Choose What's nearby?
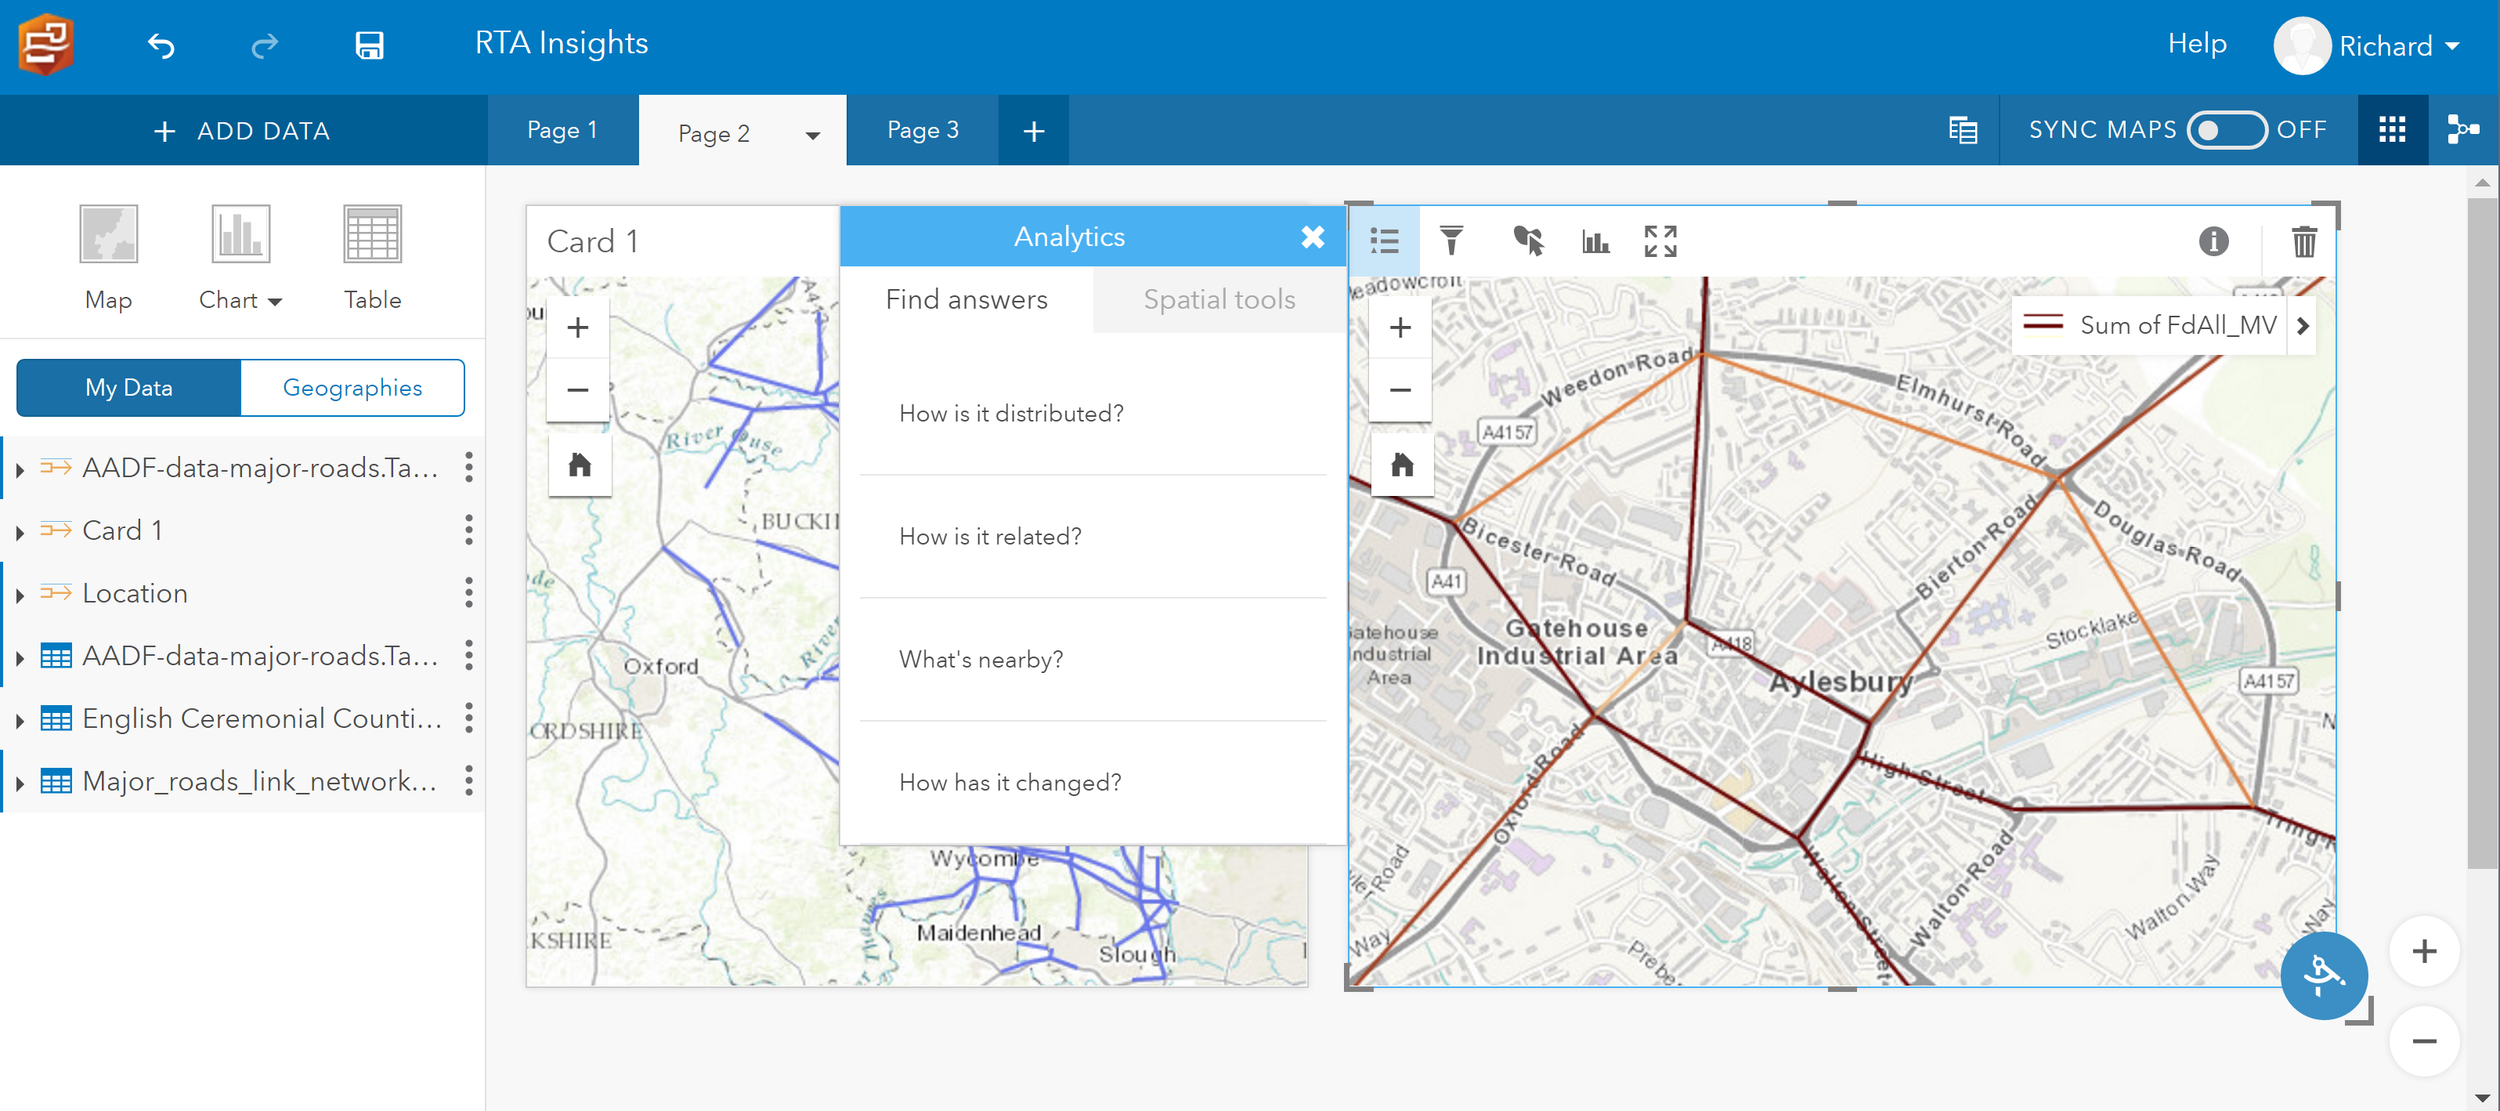 [x=1092, y=659]
